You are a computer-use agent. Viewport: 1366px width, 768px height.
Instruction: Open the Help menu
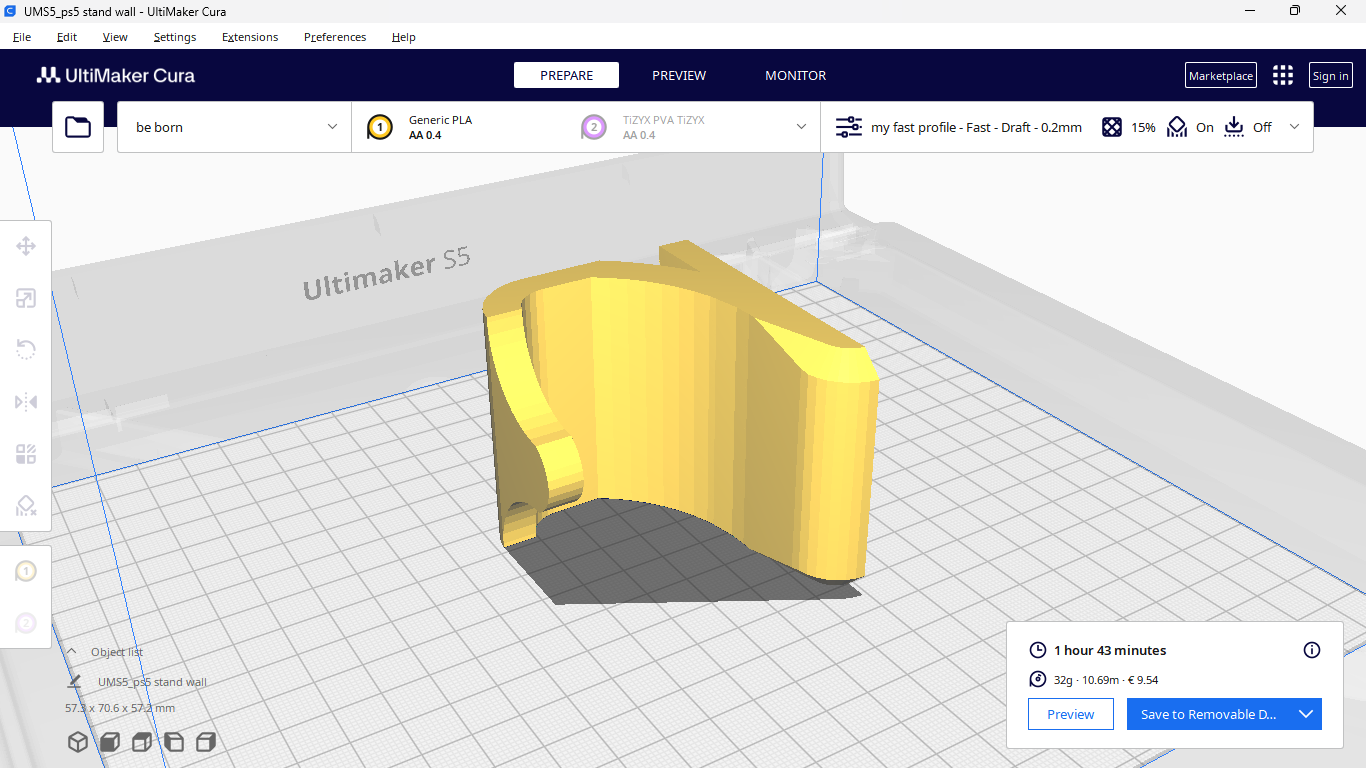[x=403, y=37]
